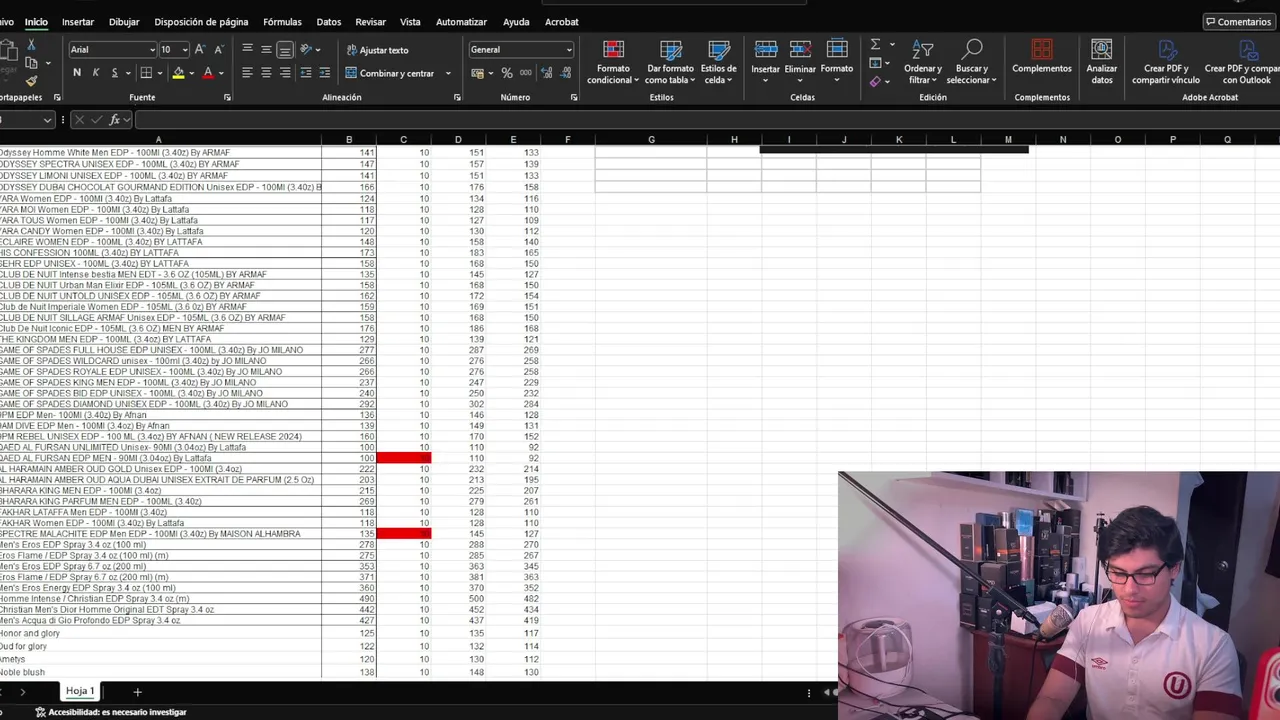The image size is (1280, 720).
Task: Increase indent icon
Action: (x=325, y=73)
